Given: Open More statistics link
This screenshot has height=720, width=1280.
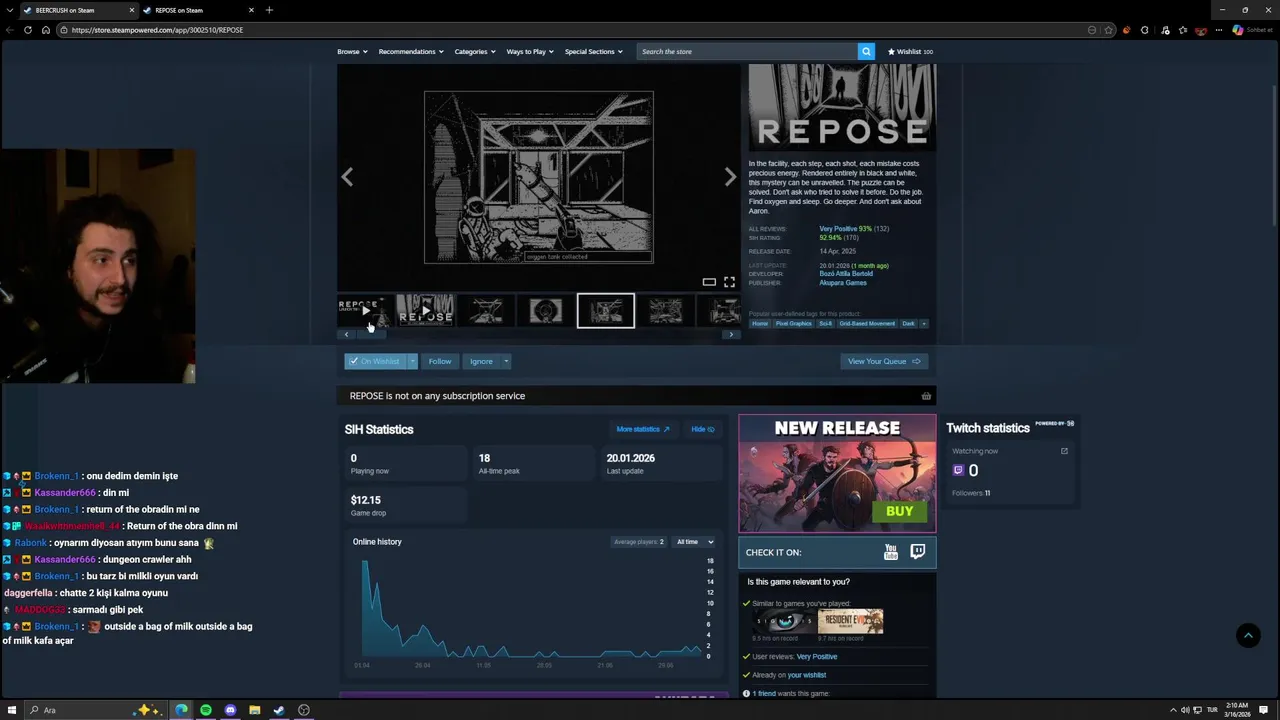Looking at the screenshot, I should (643, 429).
